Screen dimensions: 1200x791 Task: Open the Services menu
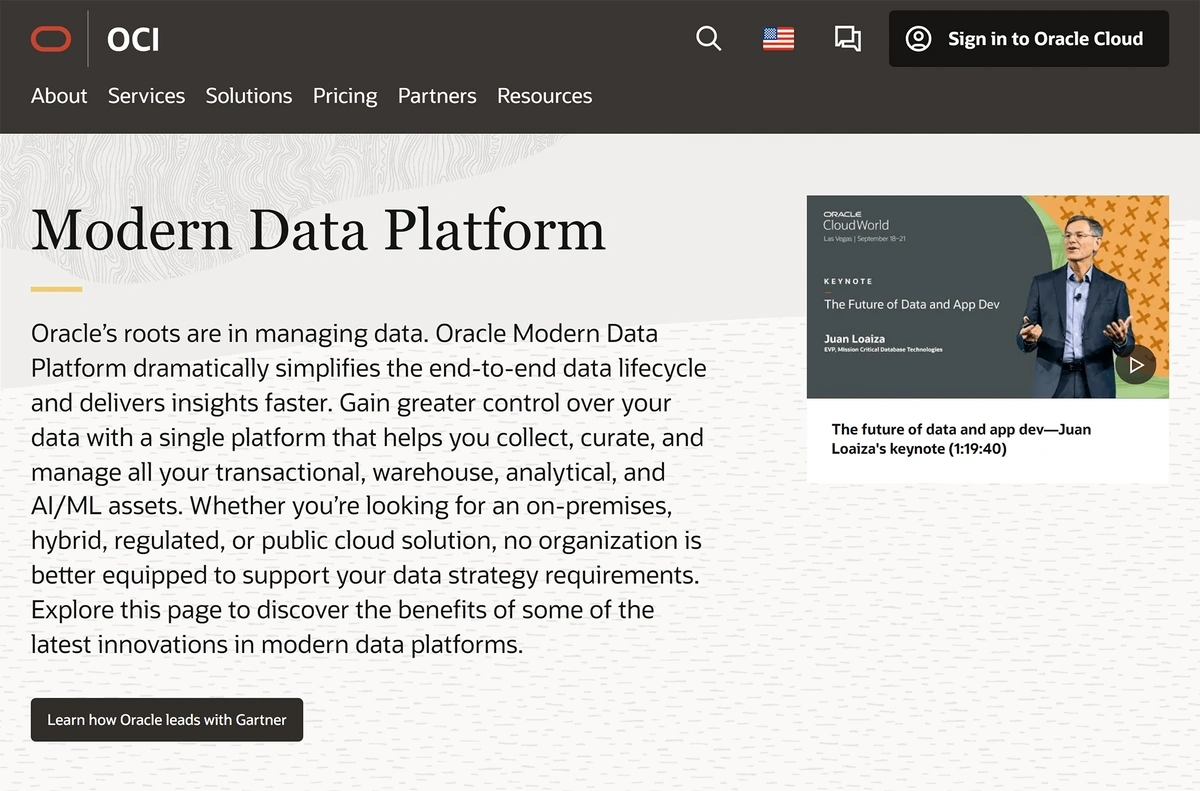[146, 96]
